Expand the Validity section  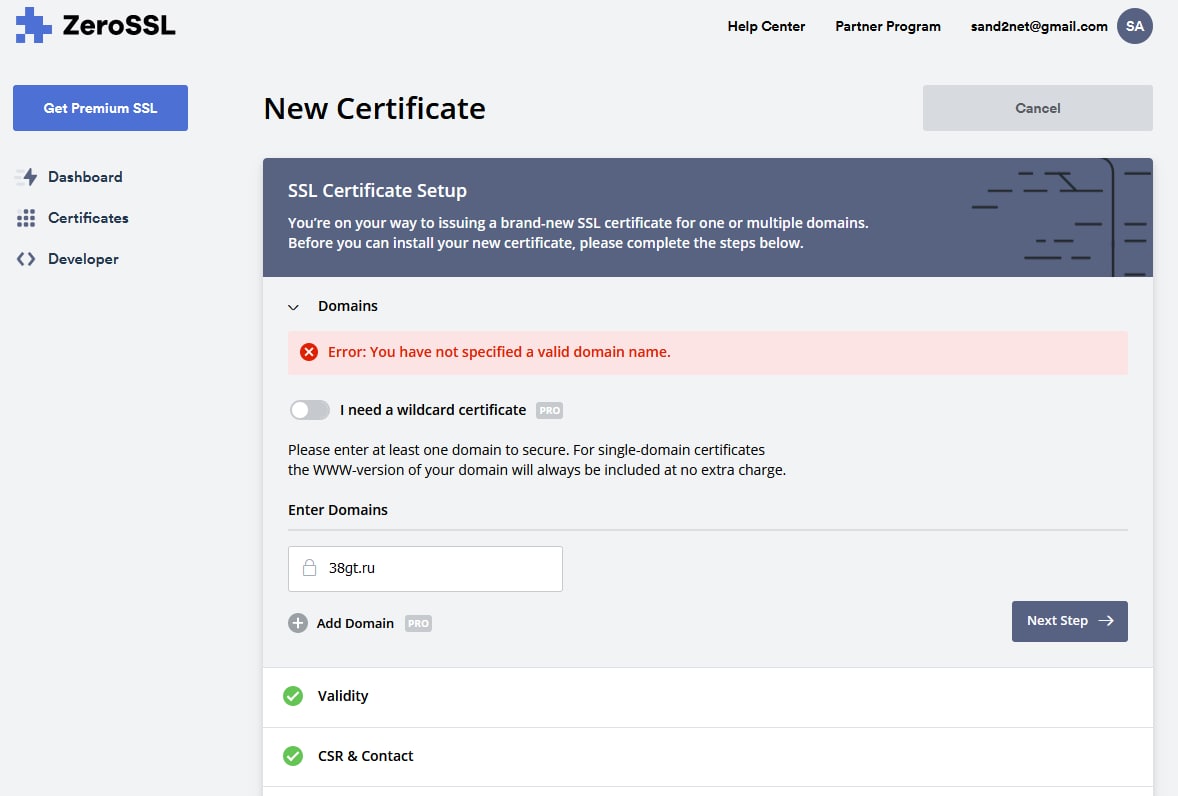tap(343, 696)
